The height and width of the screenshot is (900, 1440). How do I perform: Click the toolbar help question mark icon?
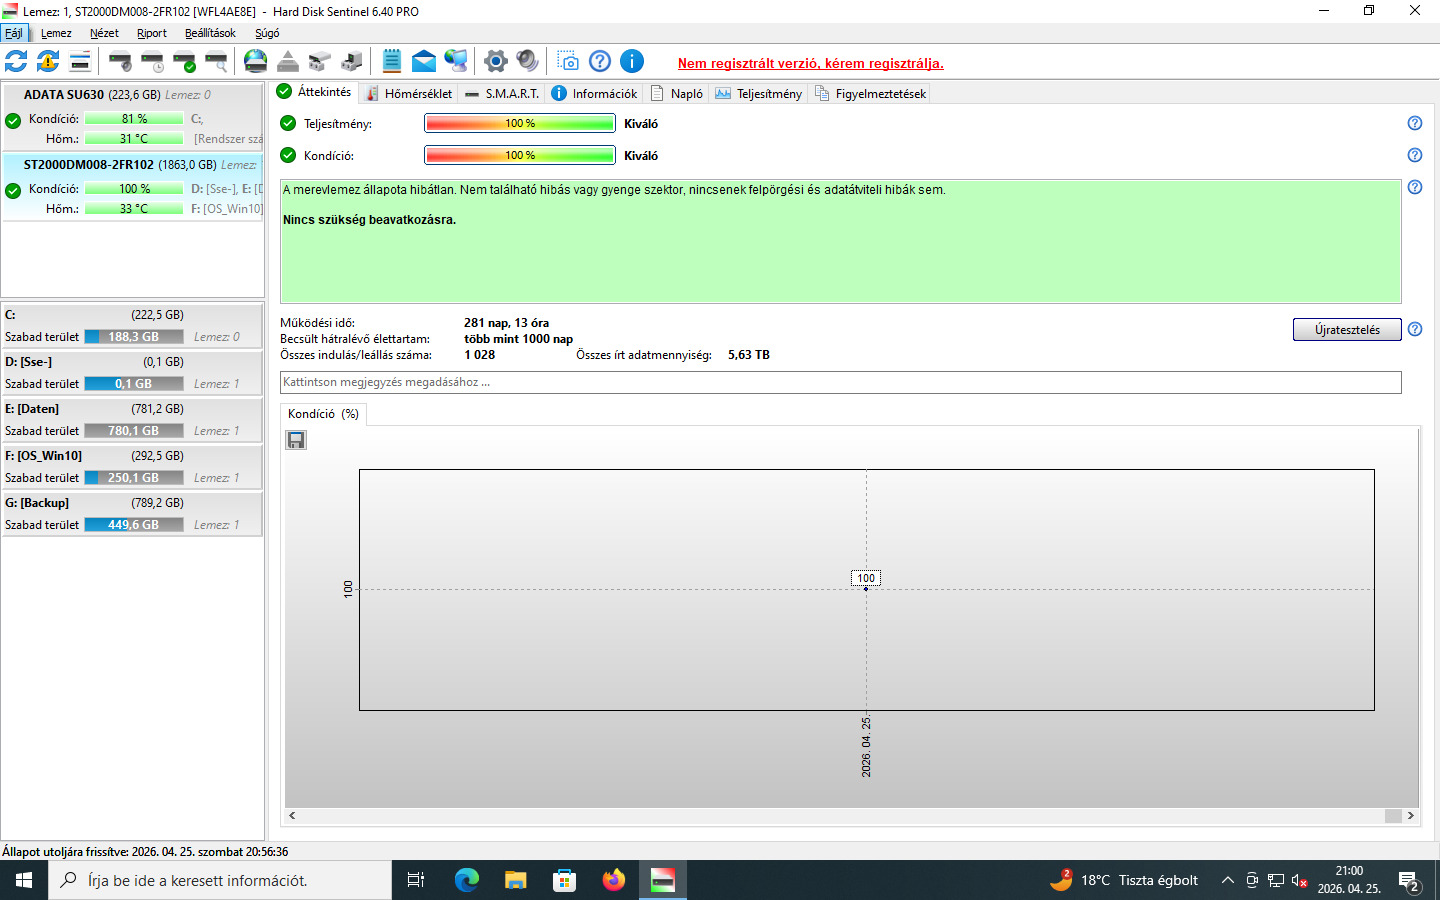pyautogui.click(x=600, y=61)
